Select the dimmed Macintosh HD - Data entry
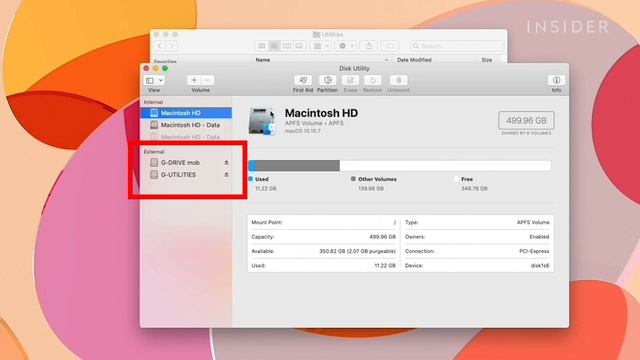The height and width of the screenshot is (360, 640). pos(186,137)
